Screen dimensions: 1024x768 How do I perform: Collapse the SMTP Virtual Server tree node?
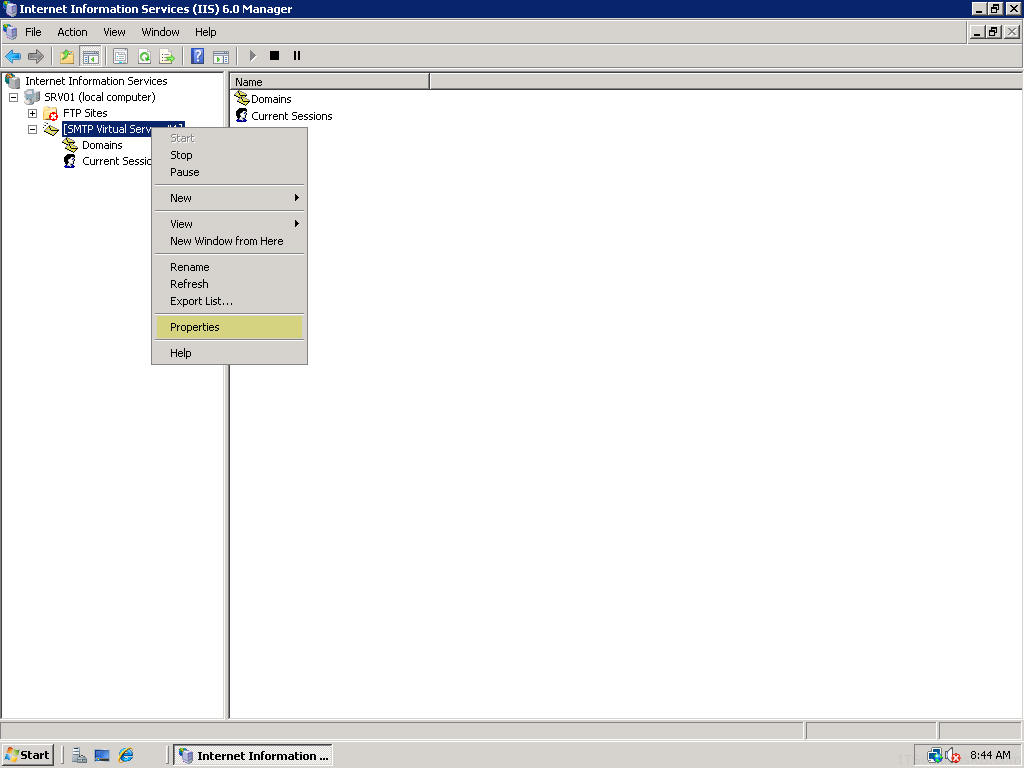[x=33, y=129]
